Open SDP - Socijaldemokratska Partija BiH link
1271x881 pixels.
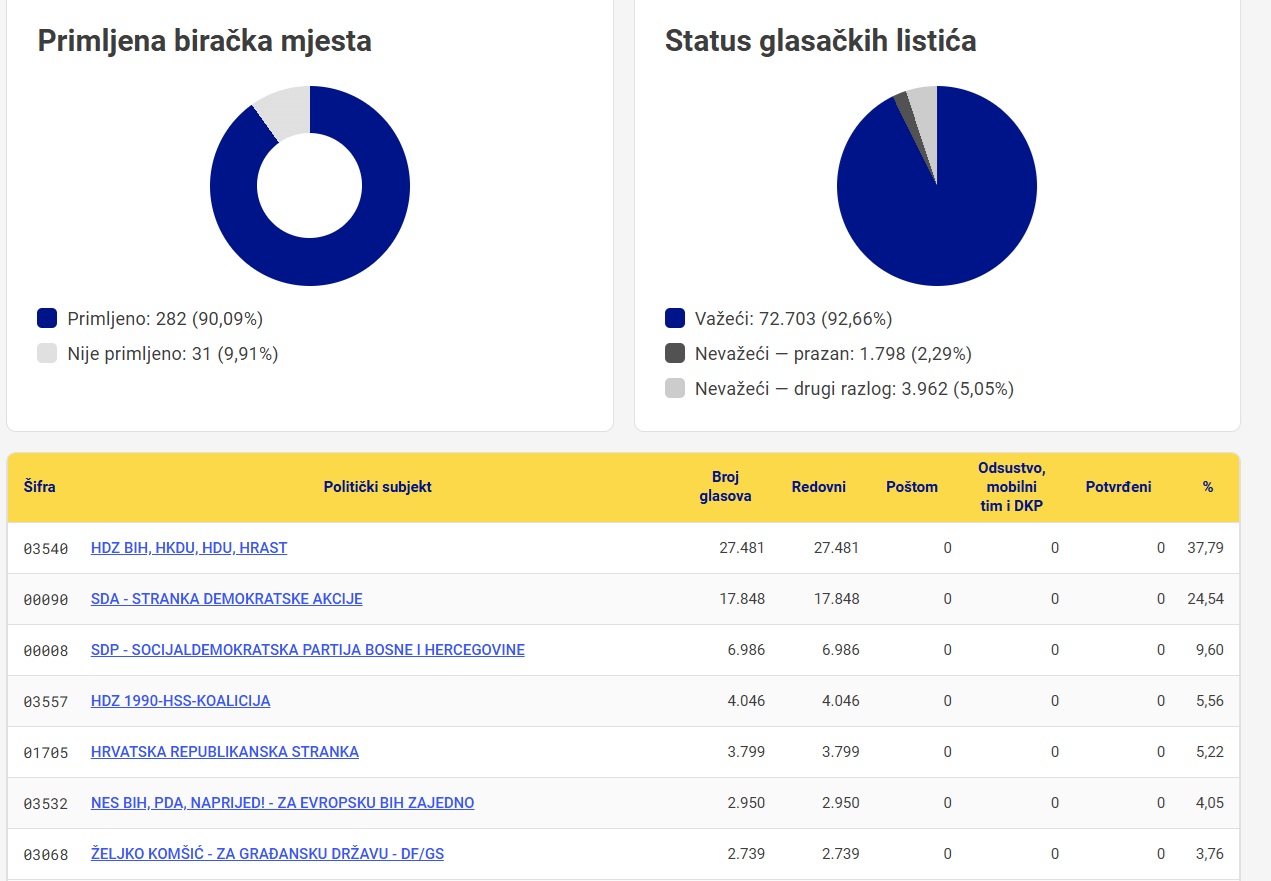(x=308, y=650)
